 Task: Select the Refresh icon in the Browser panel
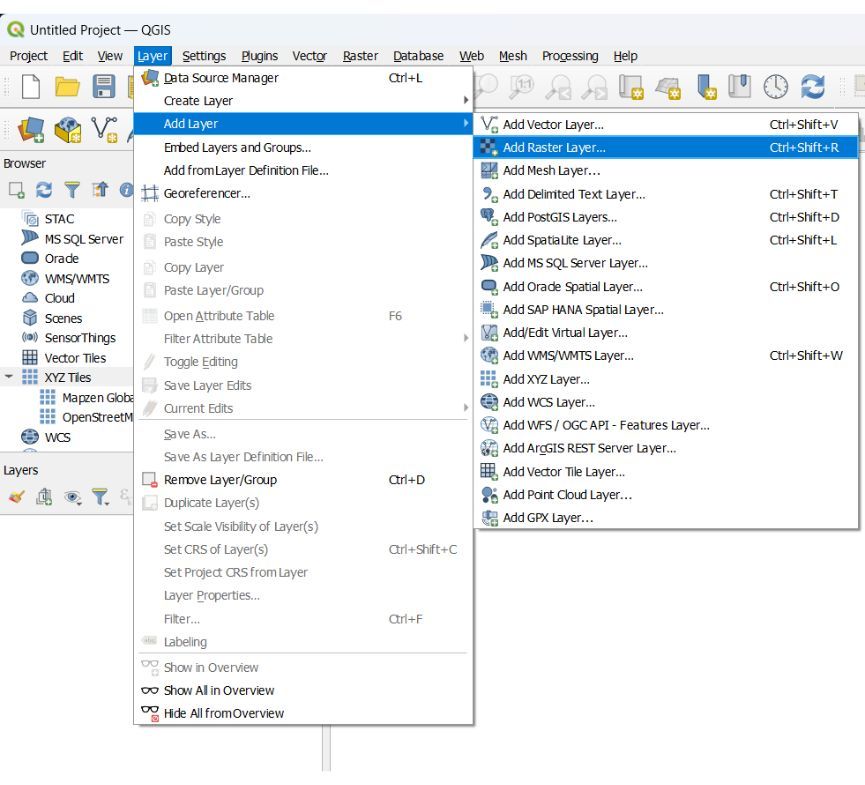tap(45, 188)
